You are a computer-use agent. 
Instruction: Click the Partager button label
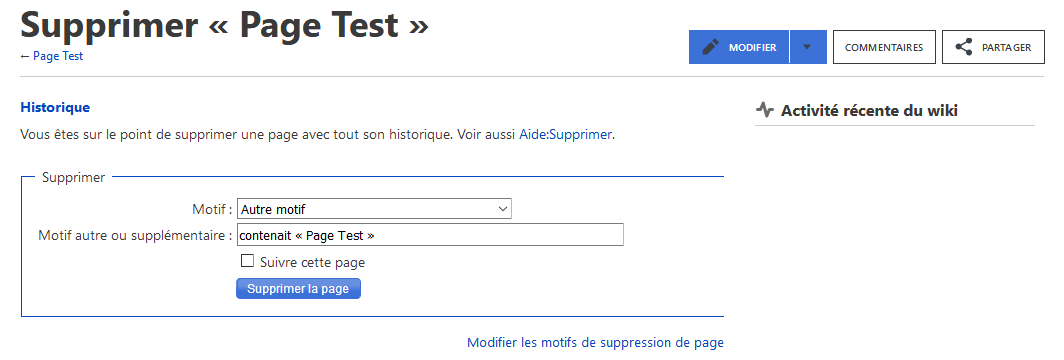1007,47
